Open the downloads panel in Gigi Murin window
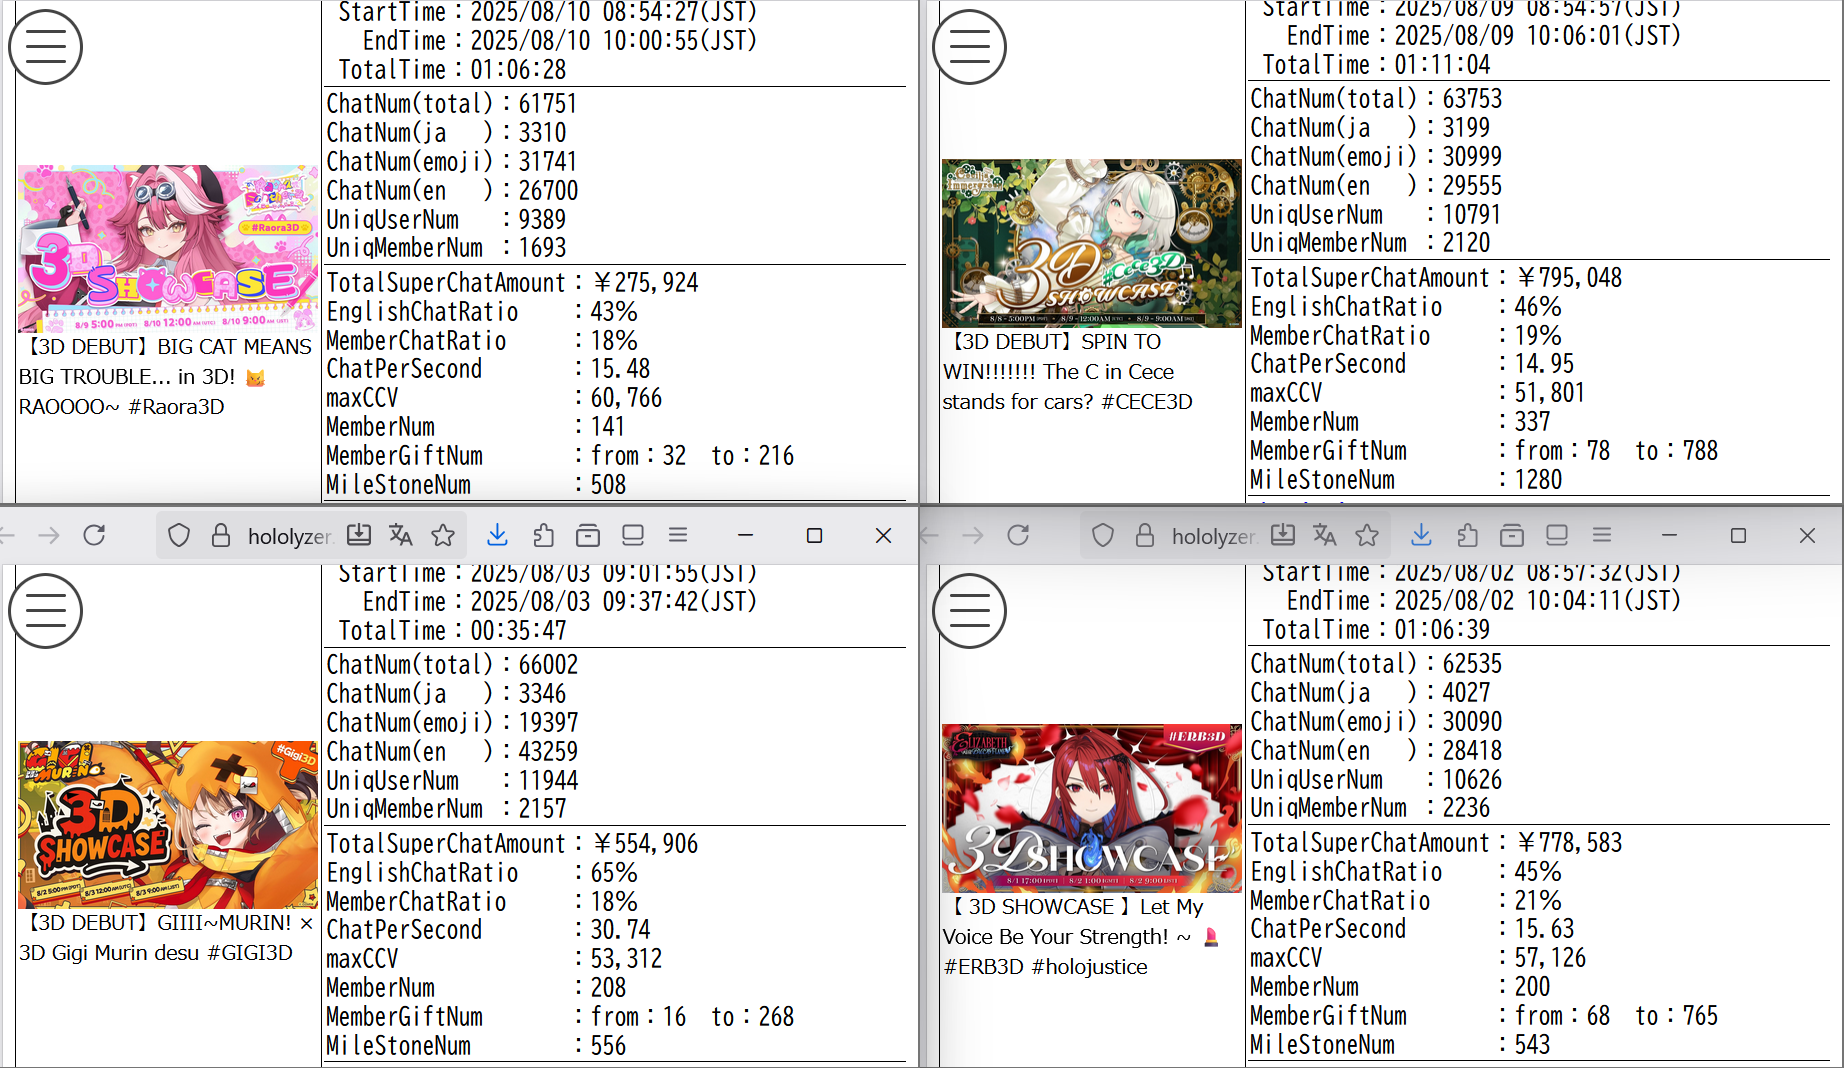Image resolution: width=1844 pixels, height=1068 pixels. pyautogui.click(x=497, y=536)
